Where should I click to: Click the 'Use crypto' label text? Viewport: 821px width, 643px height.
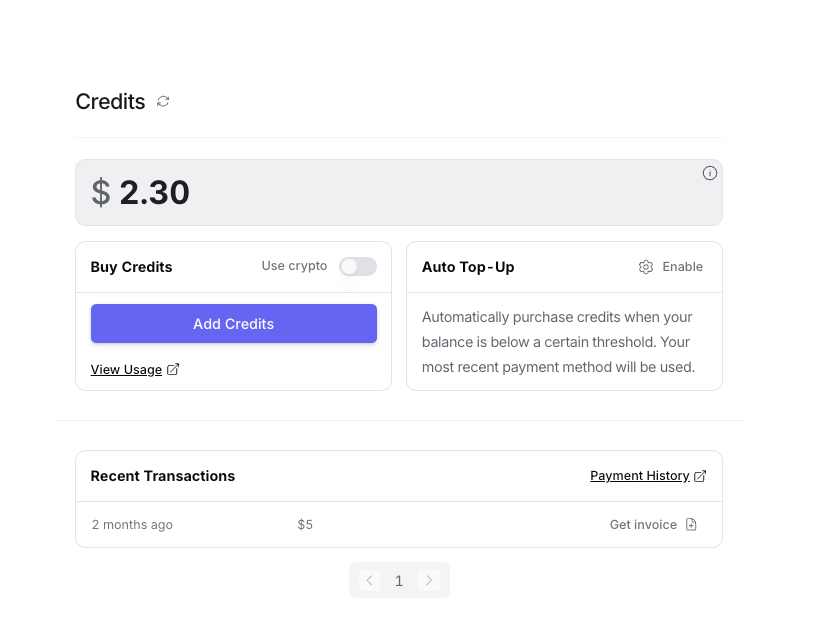[294, 266]
